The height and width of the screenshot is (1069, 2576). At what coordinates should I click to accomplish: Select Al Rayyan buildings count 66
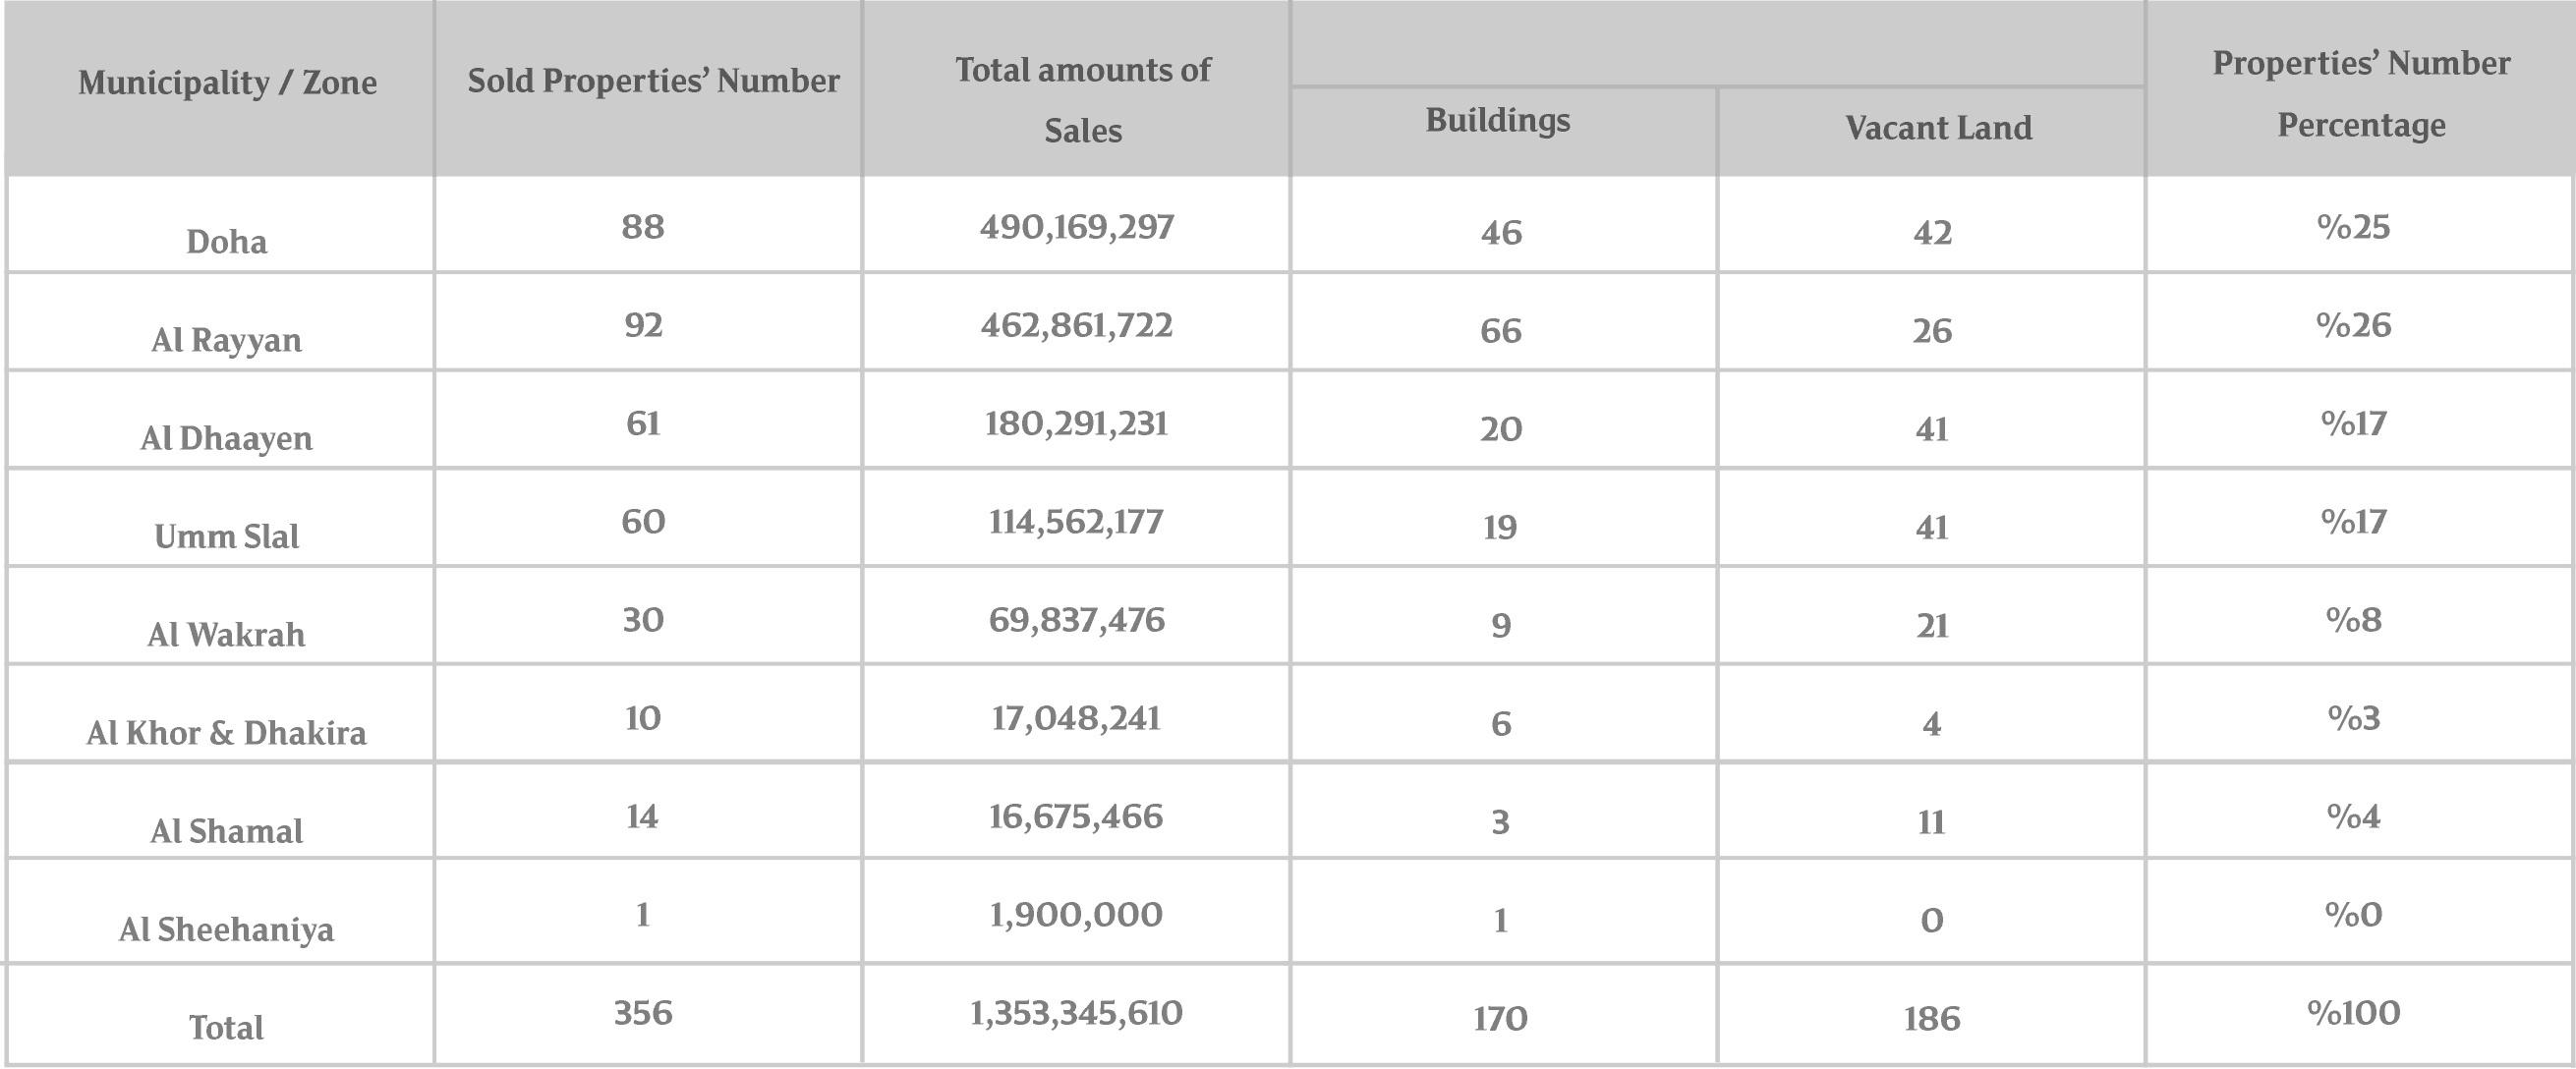[x=1501, y=331]
